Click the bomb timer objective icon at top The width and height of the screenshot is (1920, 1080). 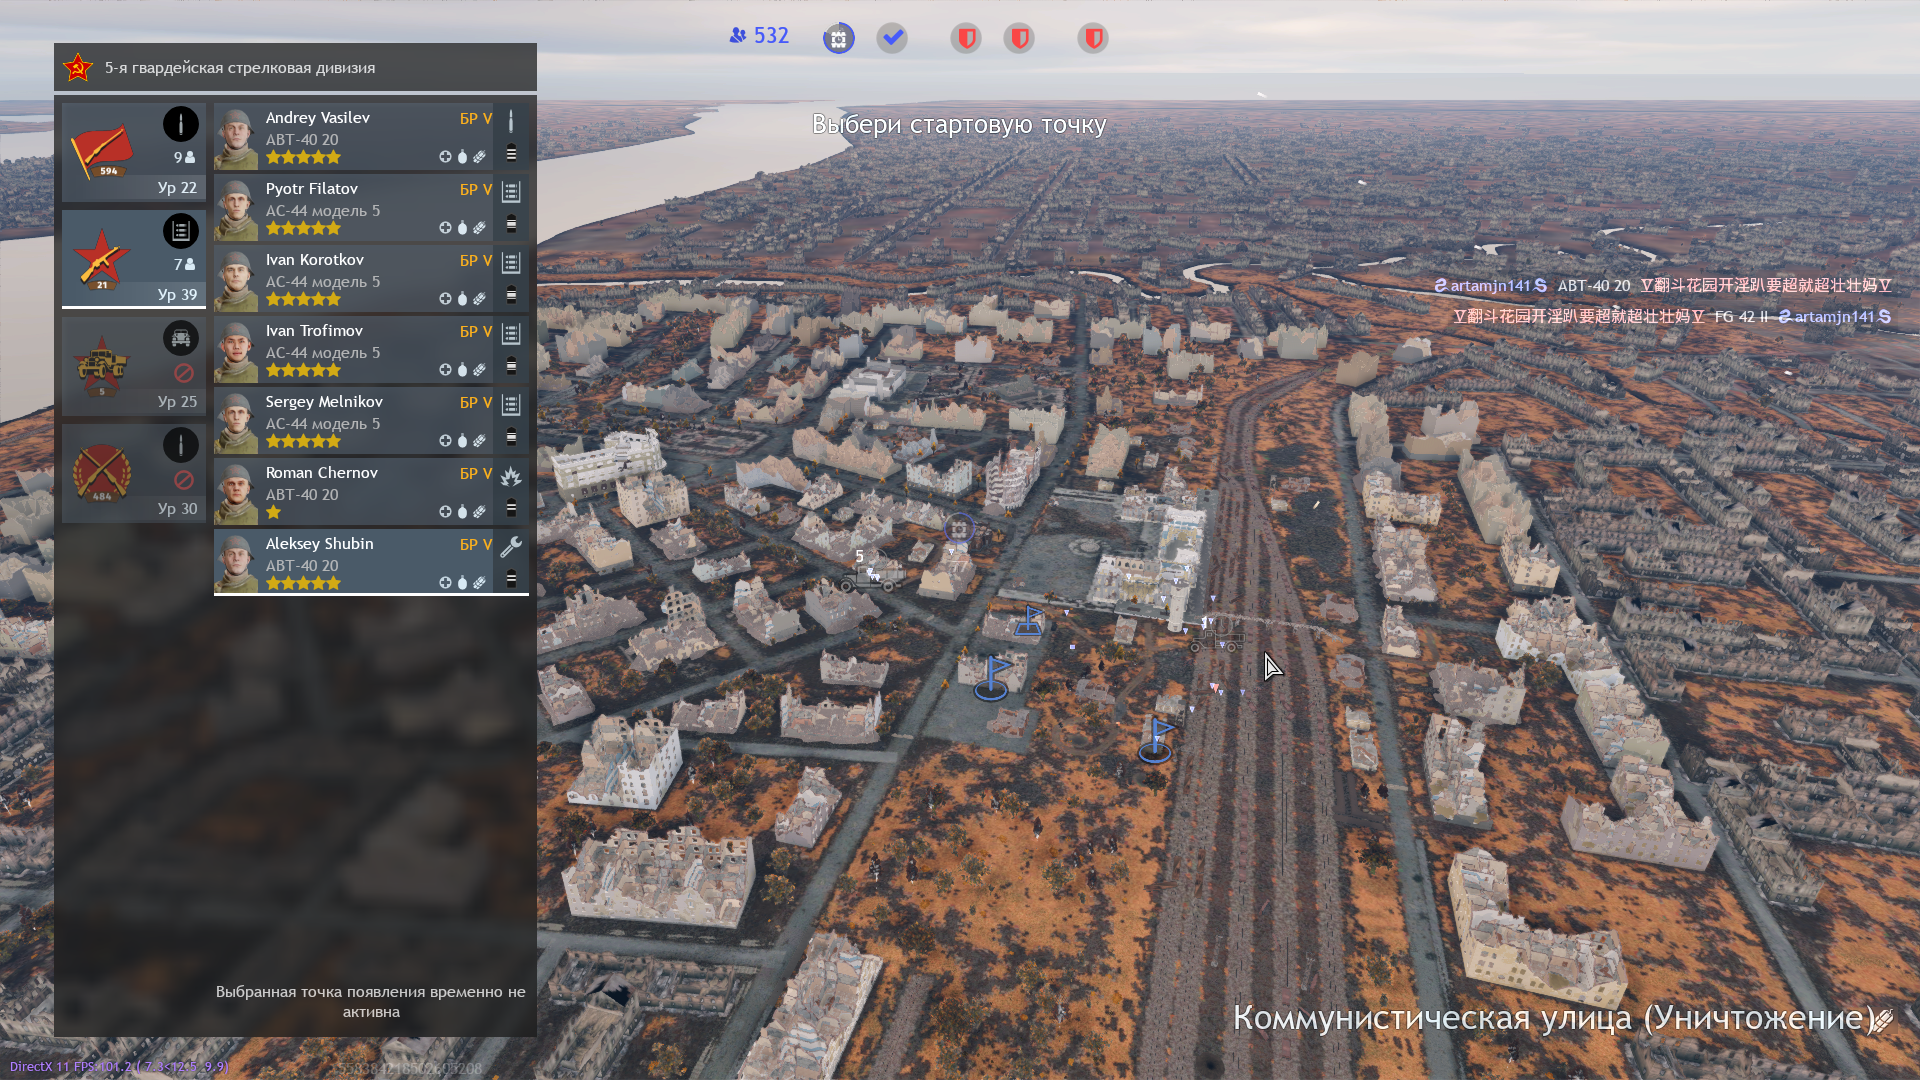(838, 39)
